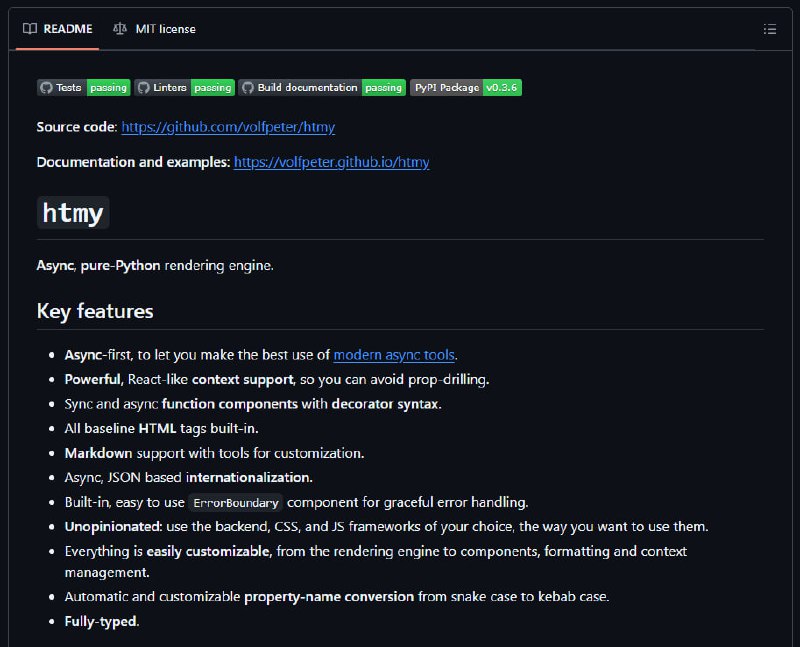Click the GitHub logo in Tests badge
The image size is (800, 647).
point(46,88)
